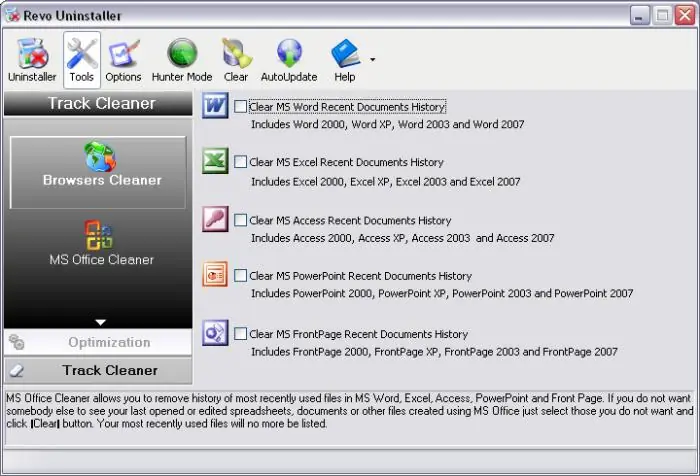Click text 'Includes FrontPage 2000, FrontPage XP'
This screenshot has height=476, width=700.
345,352
